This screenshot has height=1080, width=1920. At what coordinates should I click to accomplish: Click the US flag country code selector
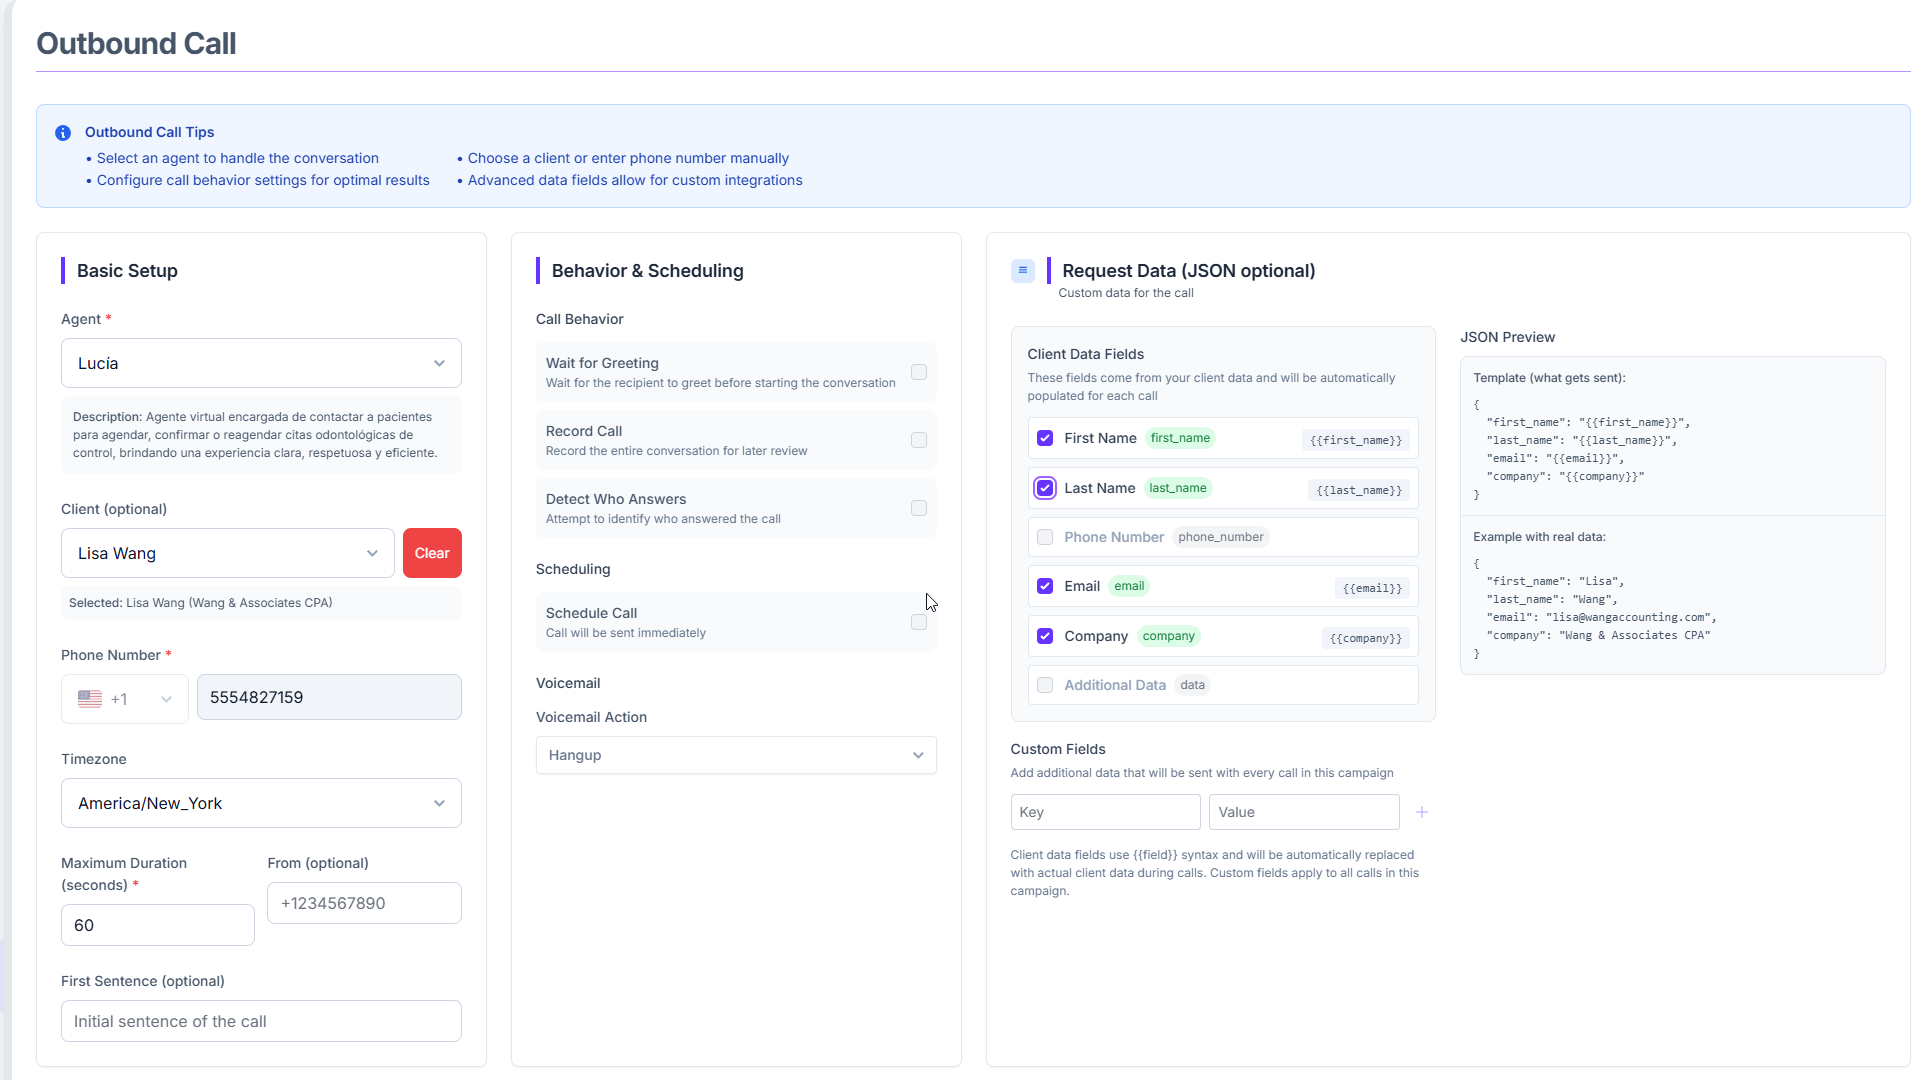click(x=125, y=699)
